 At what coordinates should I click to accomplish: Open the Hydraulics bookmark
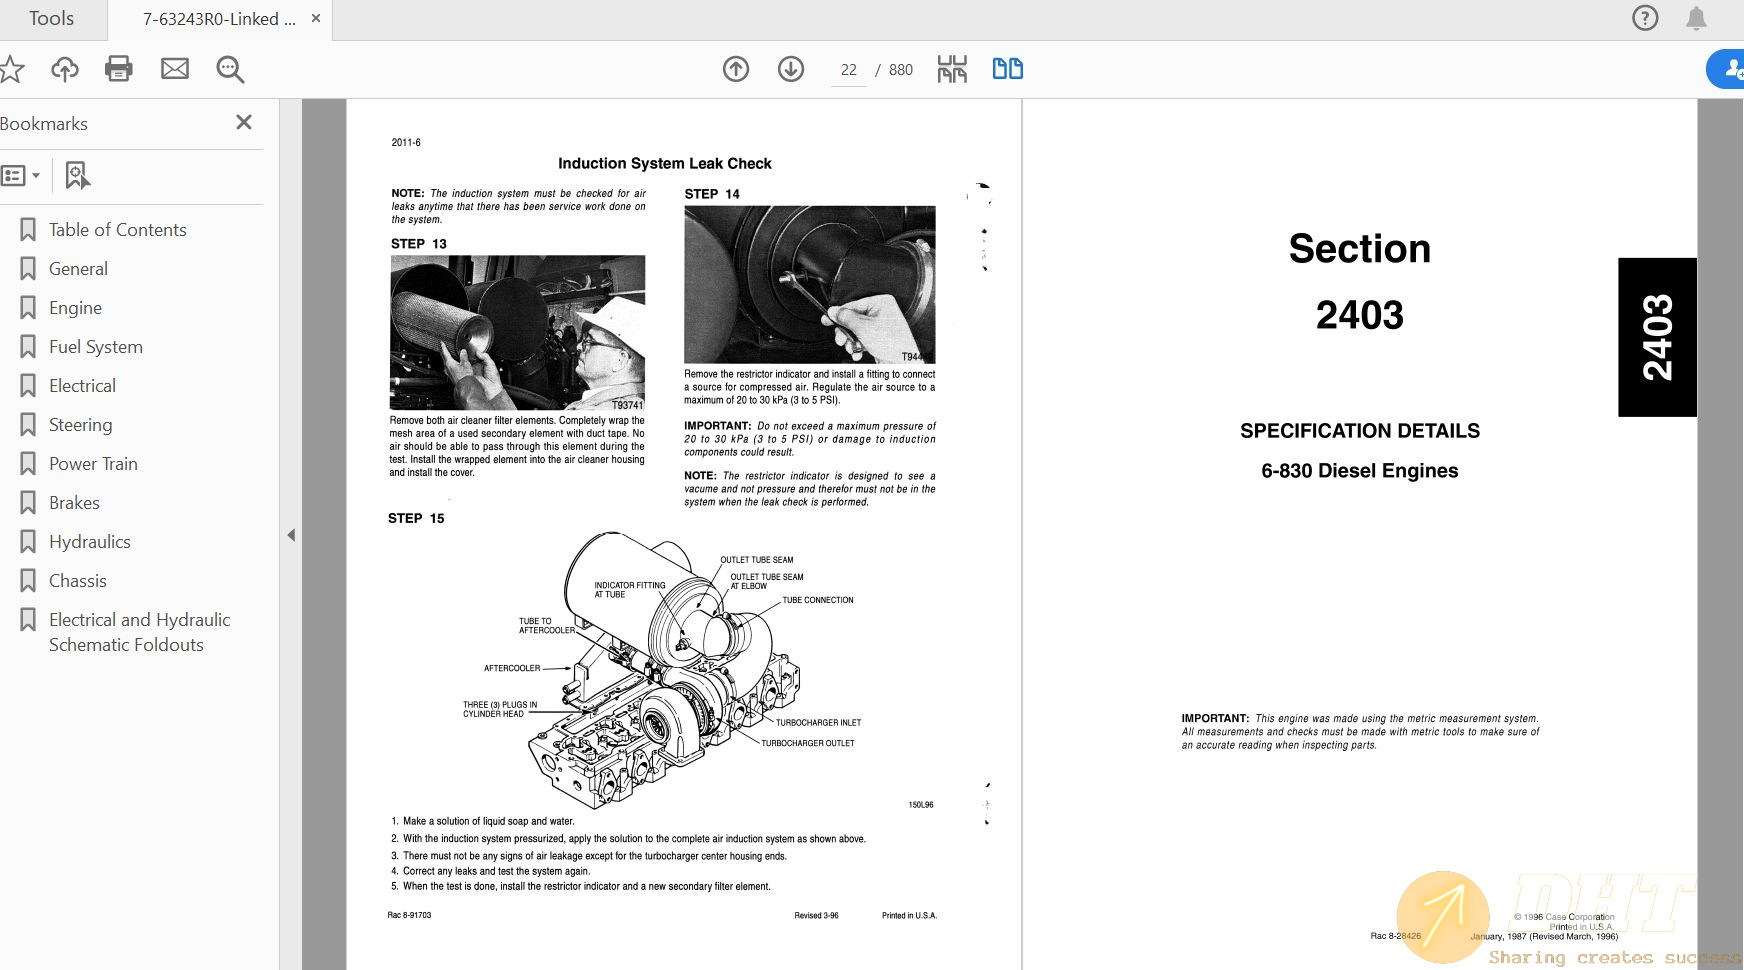89,541
